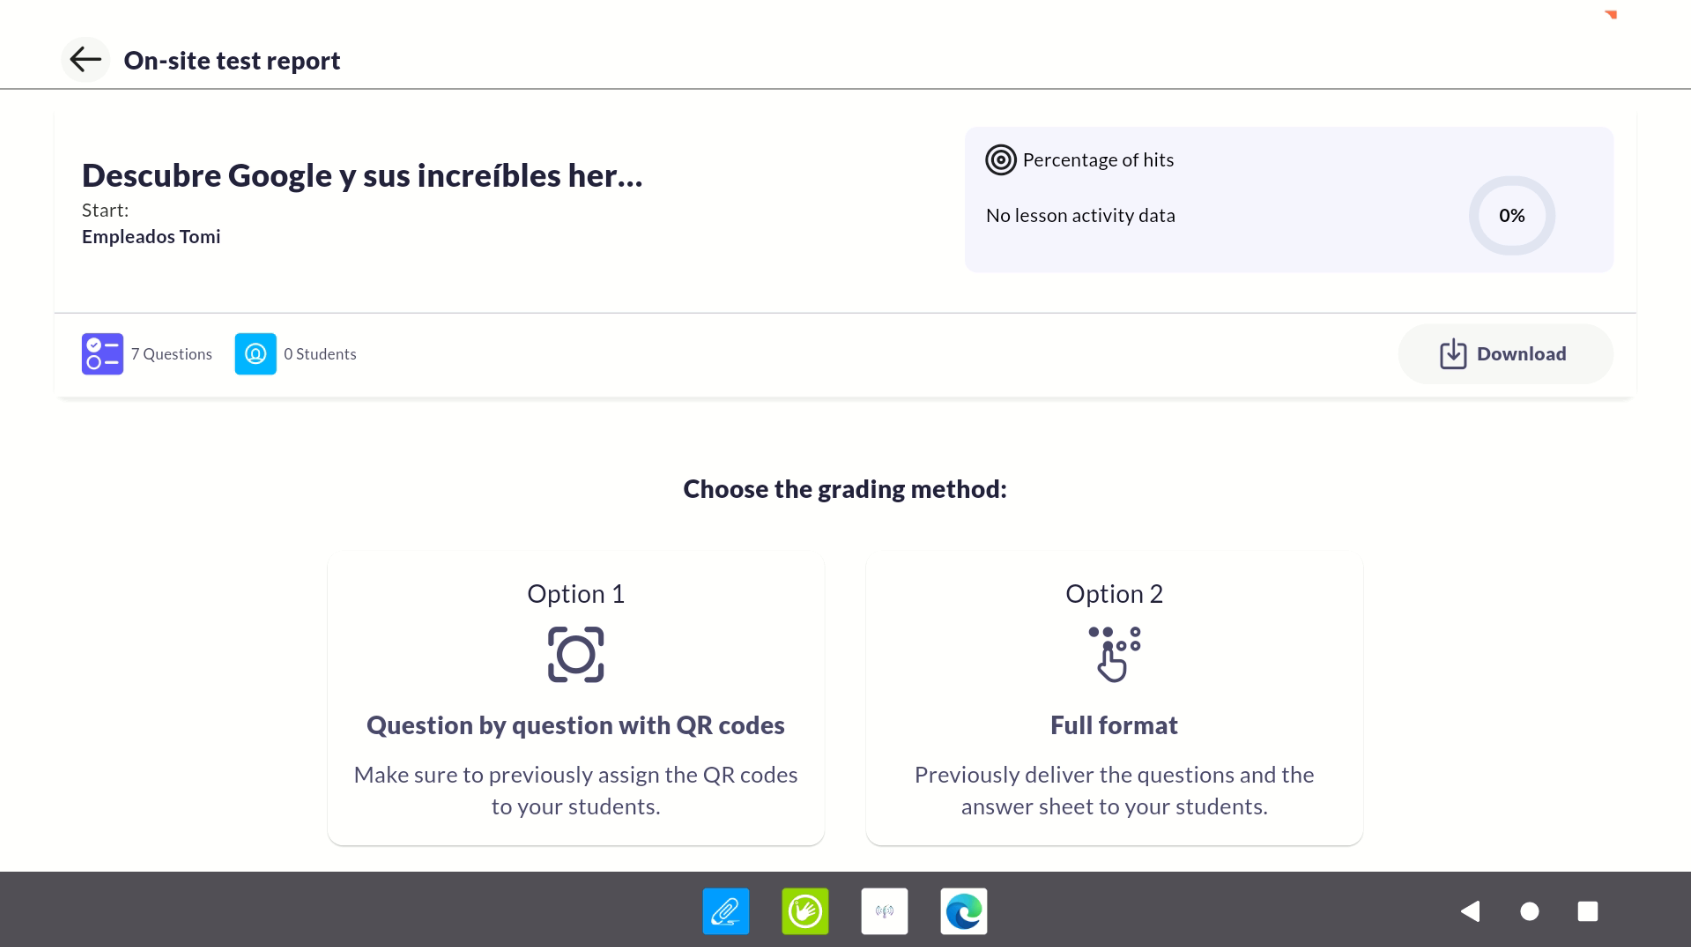
Task: Select the 'Full format' grading method
Action: pos(1113,725)
